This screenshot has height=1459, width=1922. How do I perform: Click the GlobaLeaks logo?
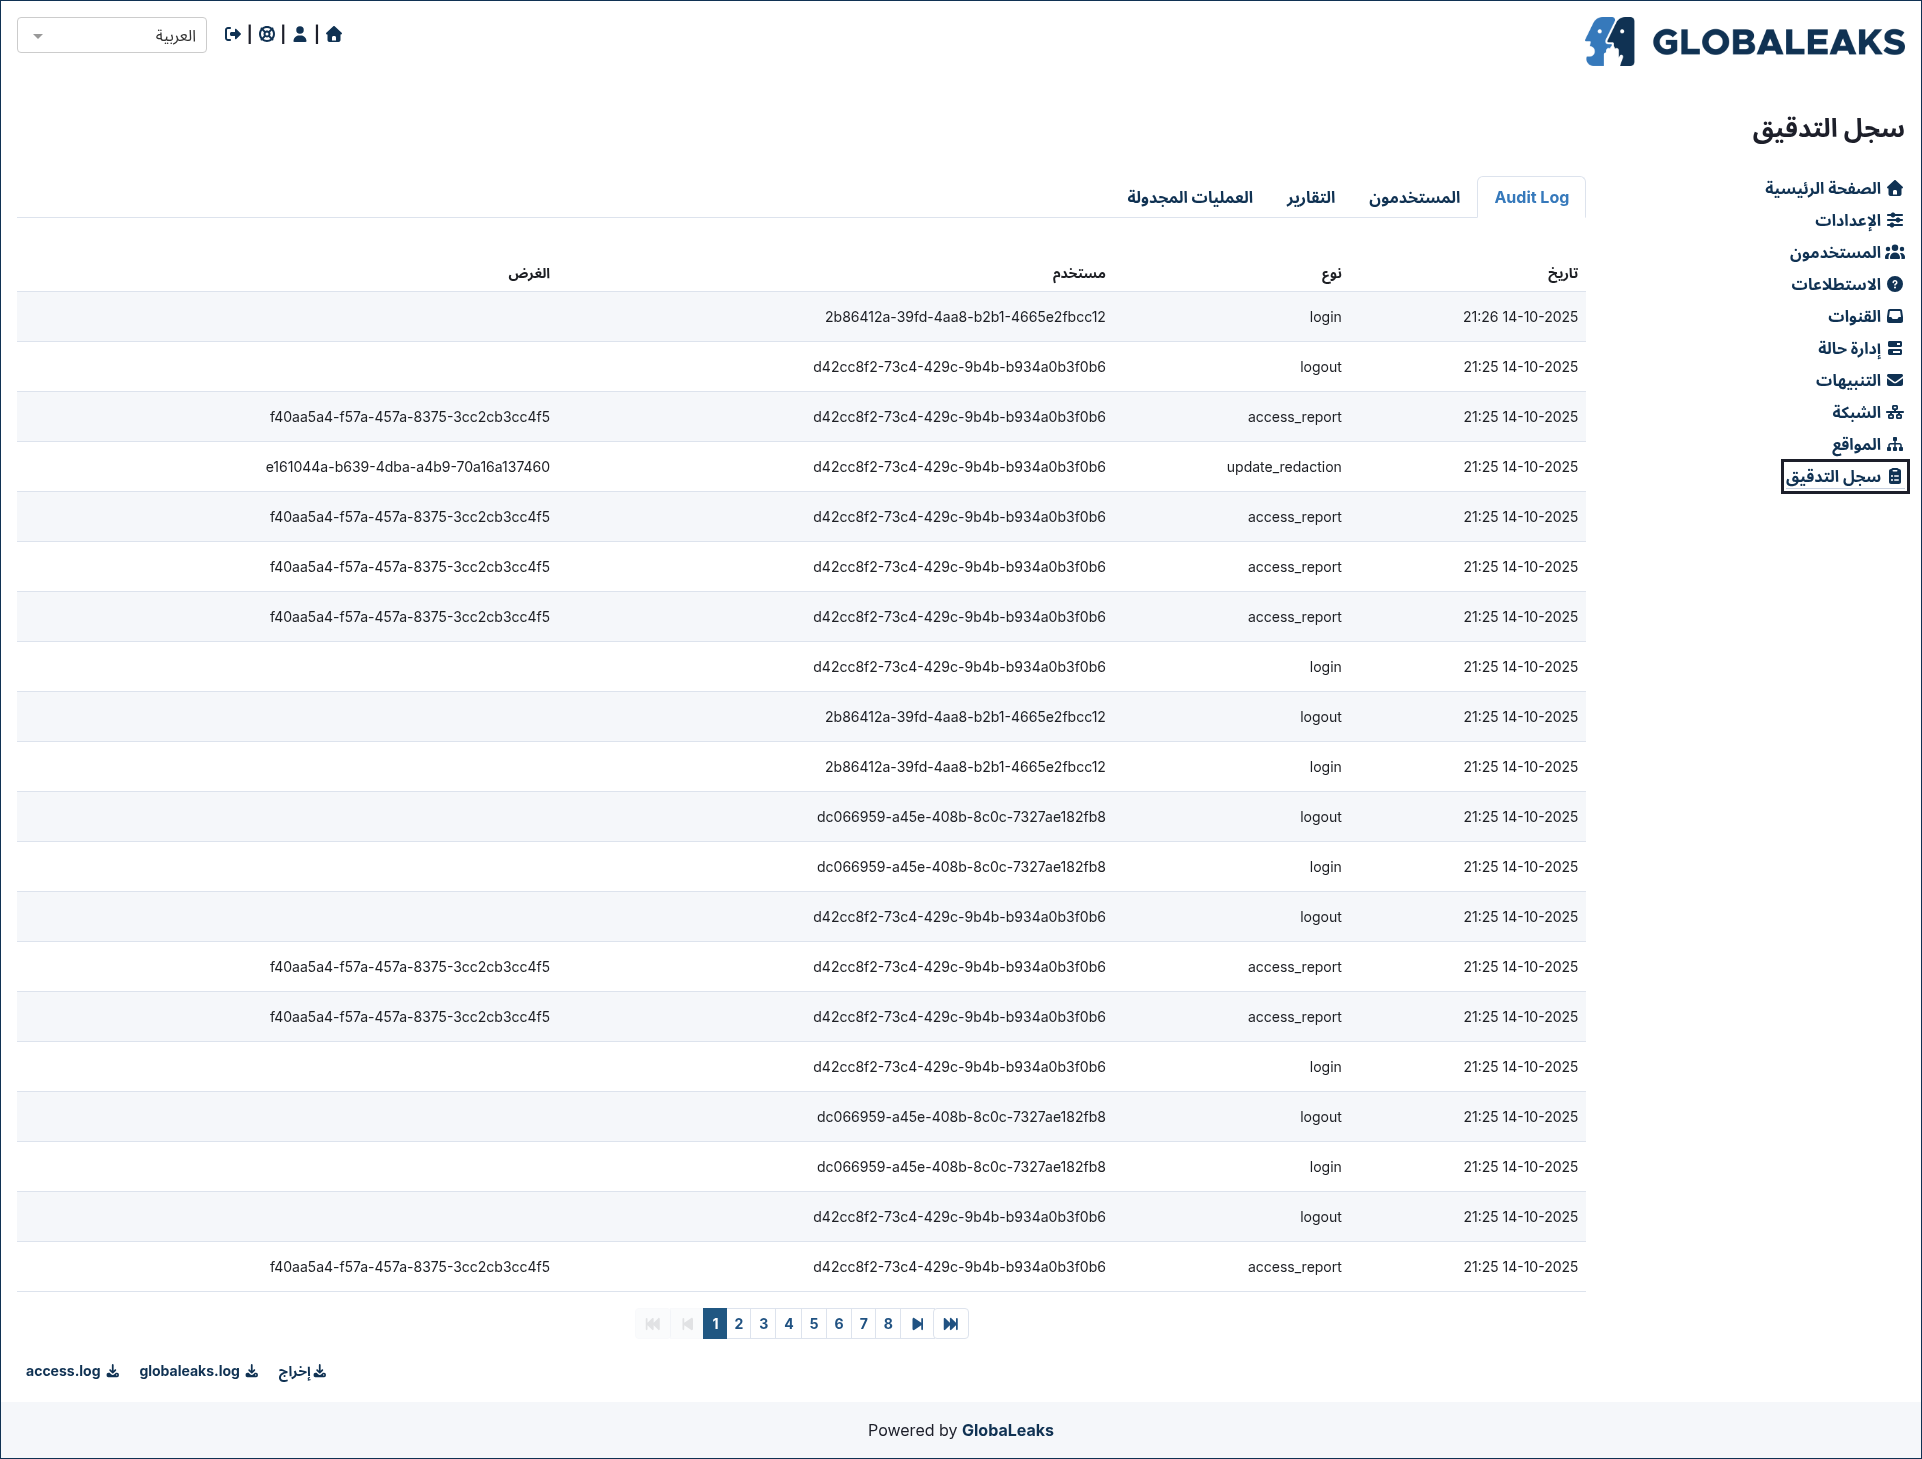pyautogui.click(x=1745, y=42)
